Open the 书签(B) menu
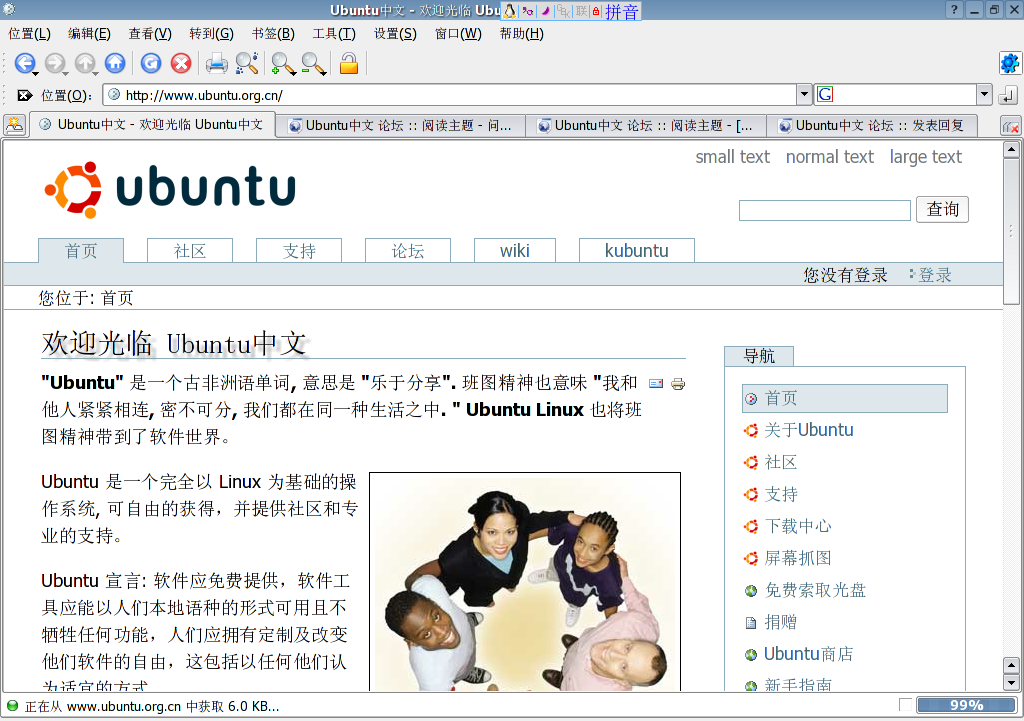This screenshot has height=721, width=1024. click(x=273, y=34)
